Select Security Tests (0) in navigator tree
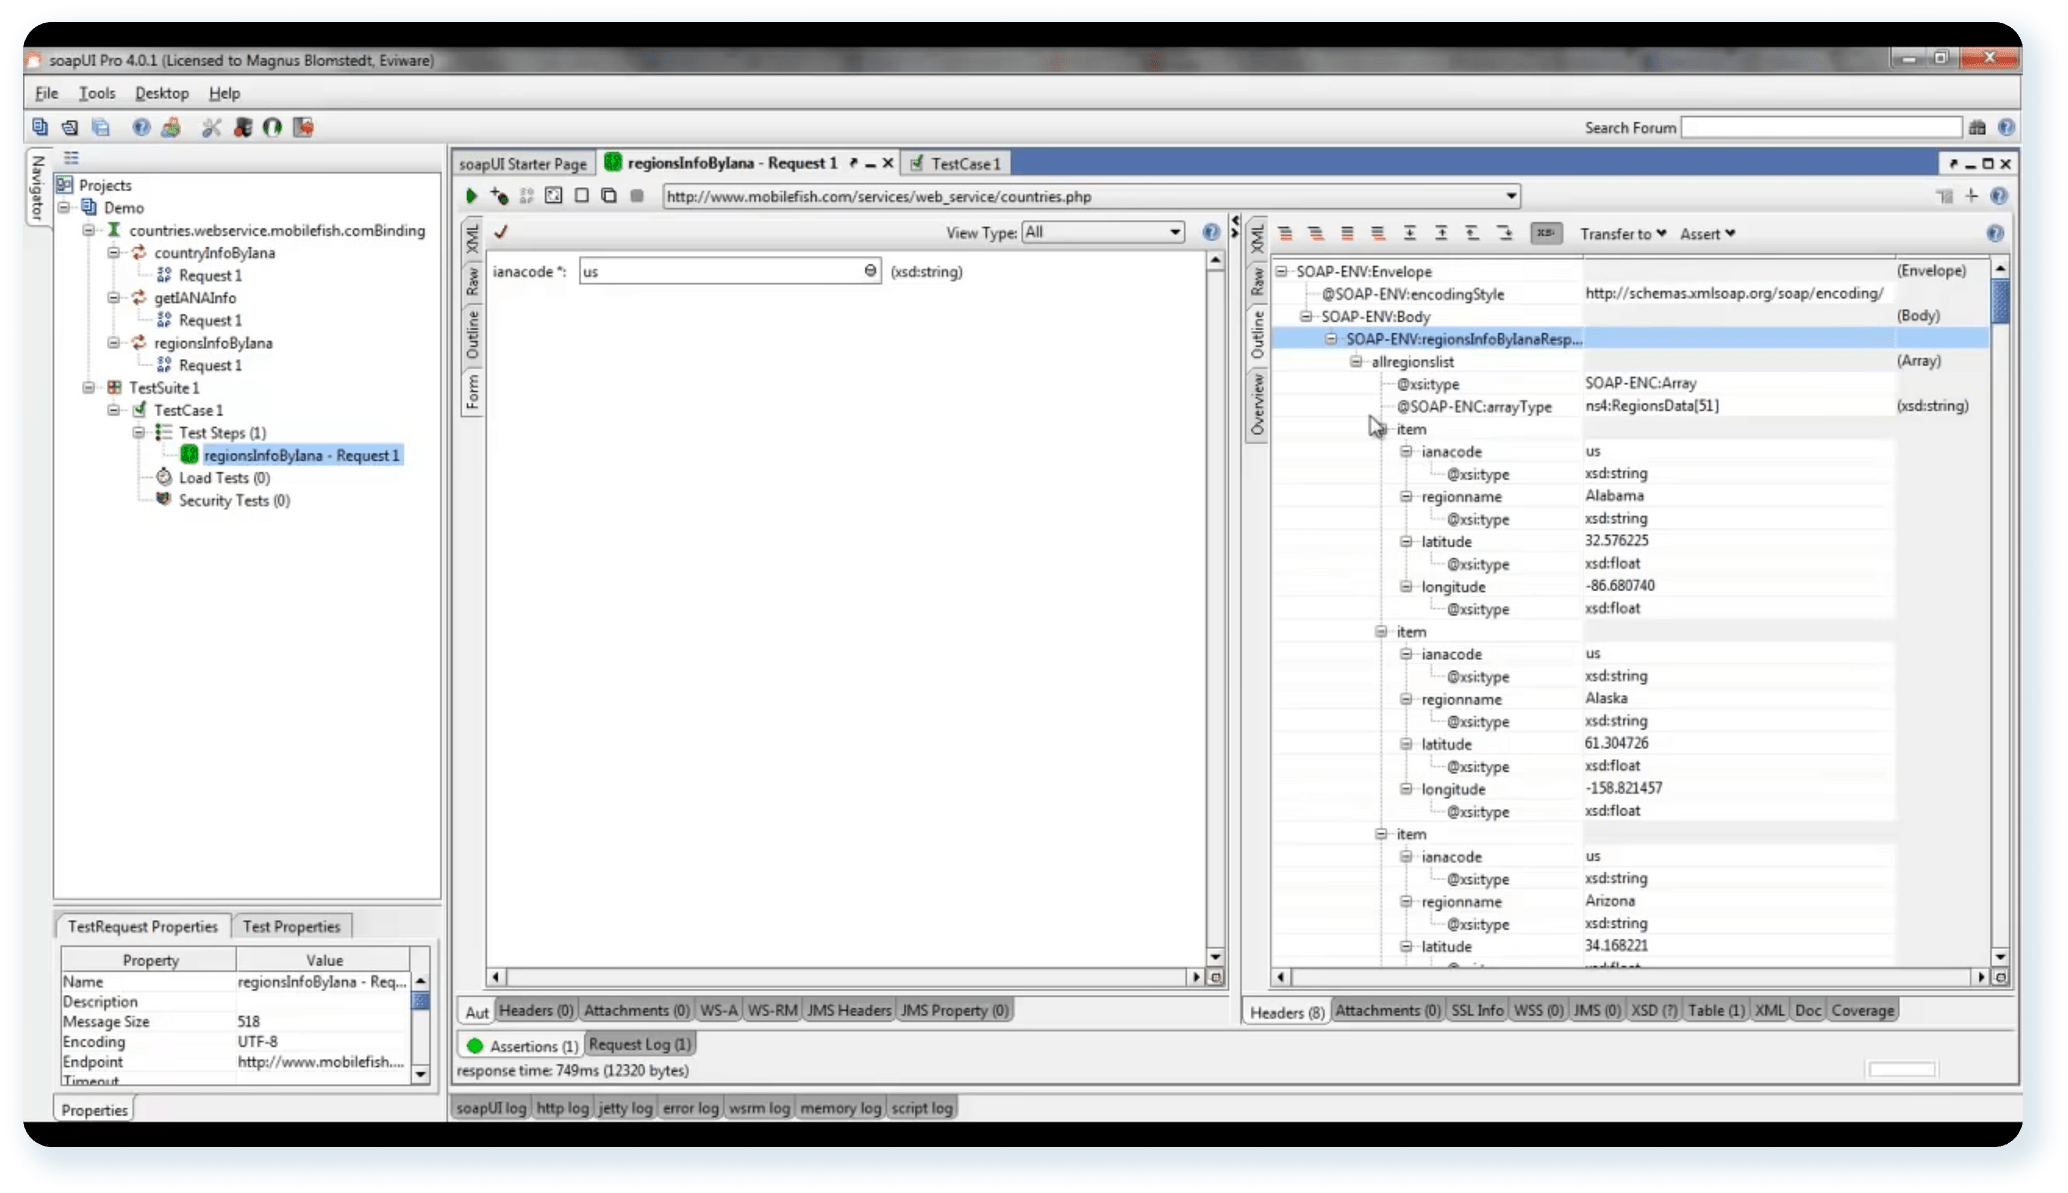The height and width of the screenshot is (1193, 2068). tap(234, 500)
